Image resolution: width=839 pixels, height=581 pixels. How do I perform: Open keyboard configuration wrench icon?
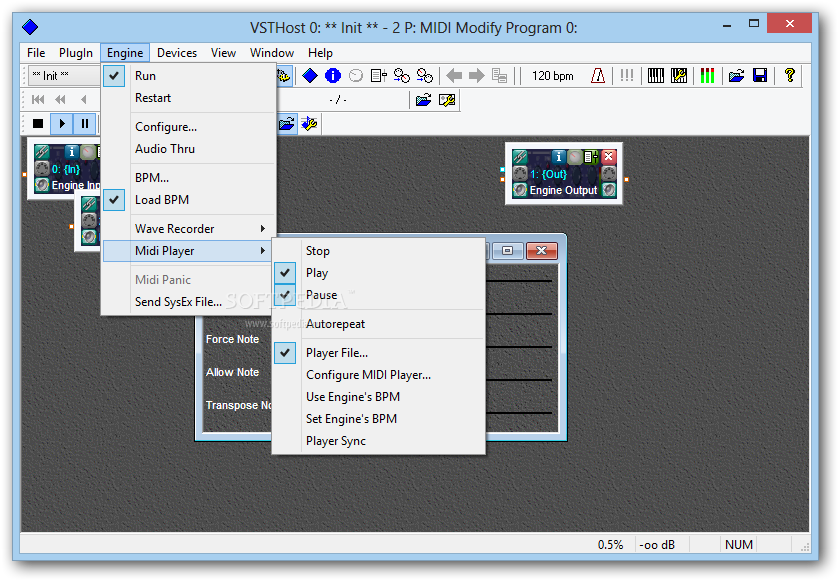click(x=678, y=76)
